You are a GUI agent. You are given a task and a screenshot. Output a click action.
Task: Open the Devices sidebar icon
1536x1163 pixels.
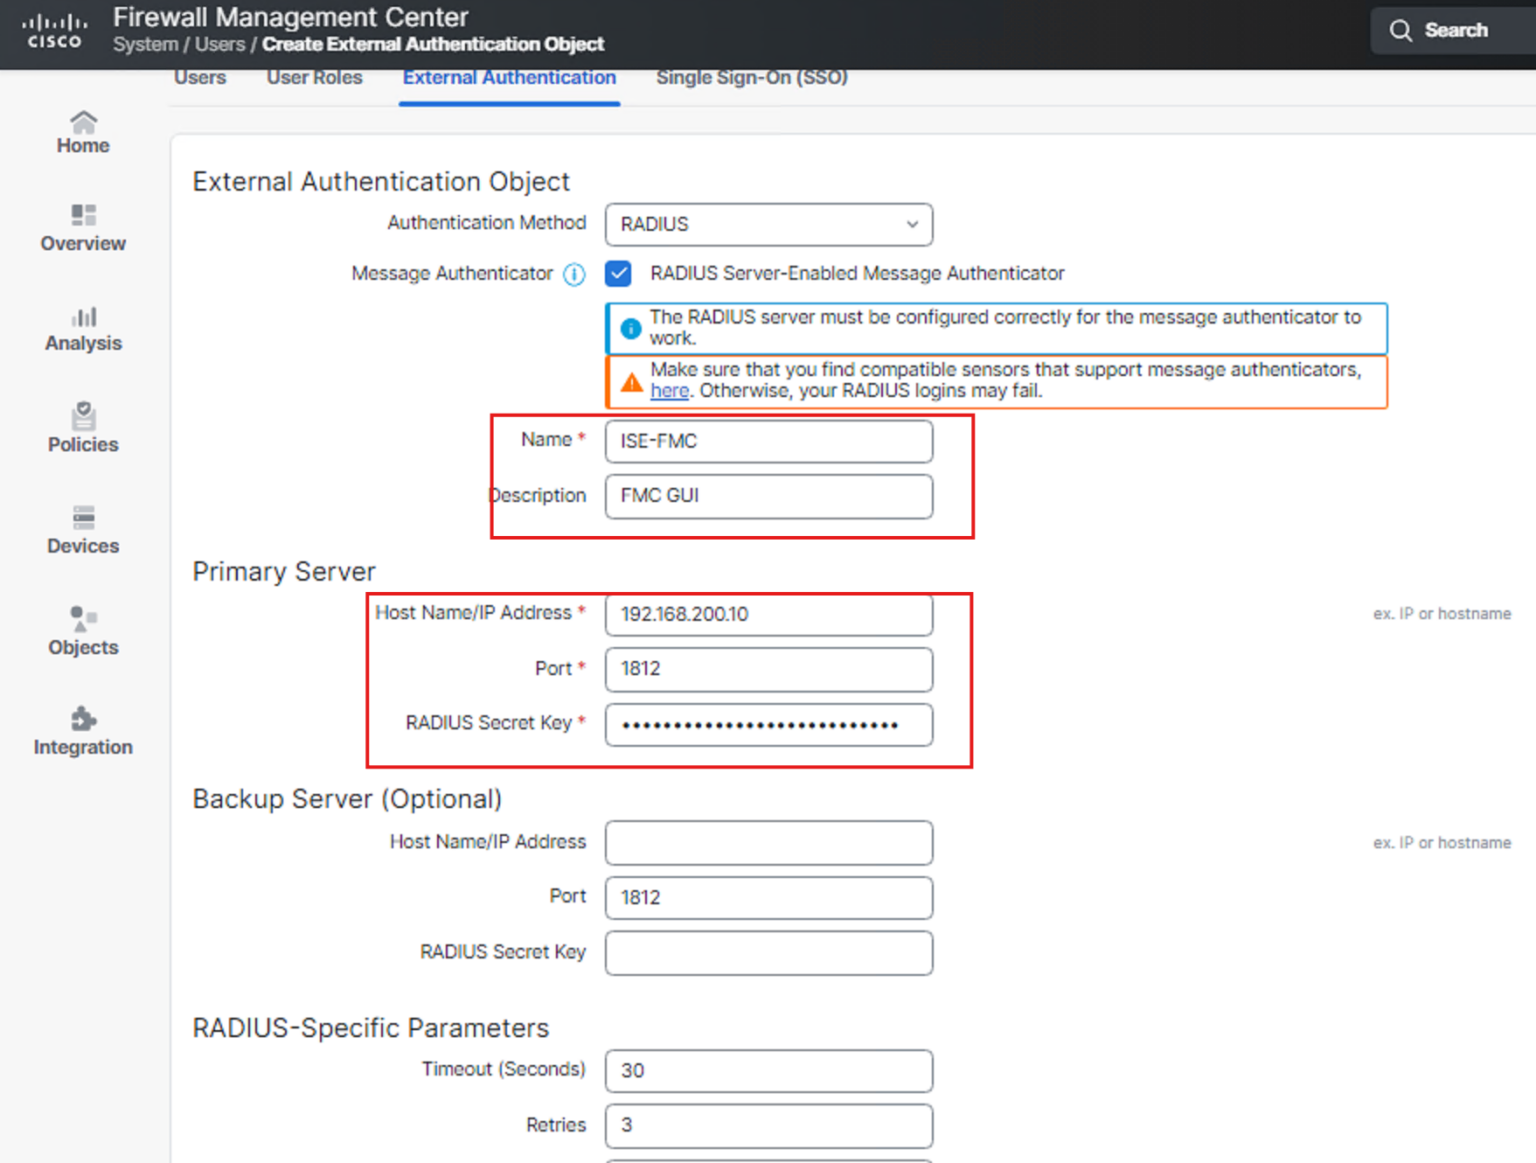83,518
